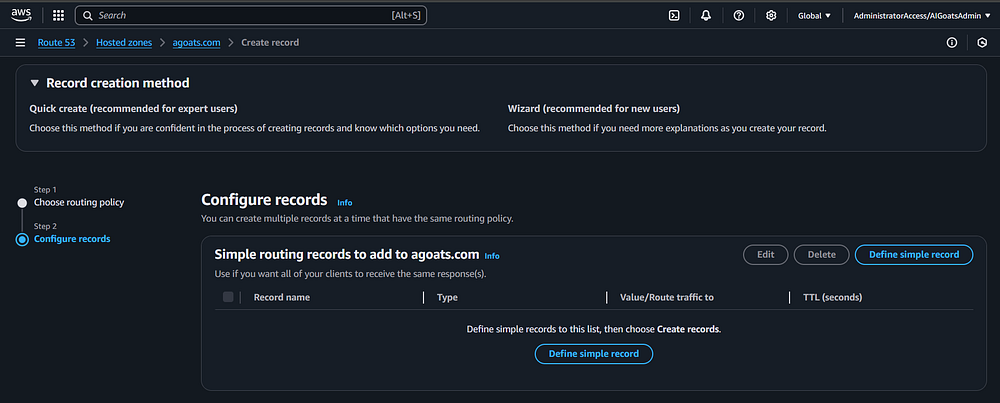
Task: Select Step 1 Choose routing policy
Action: (79, 202)
